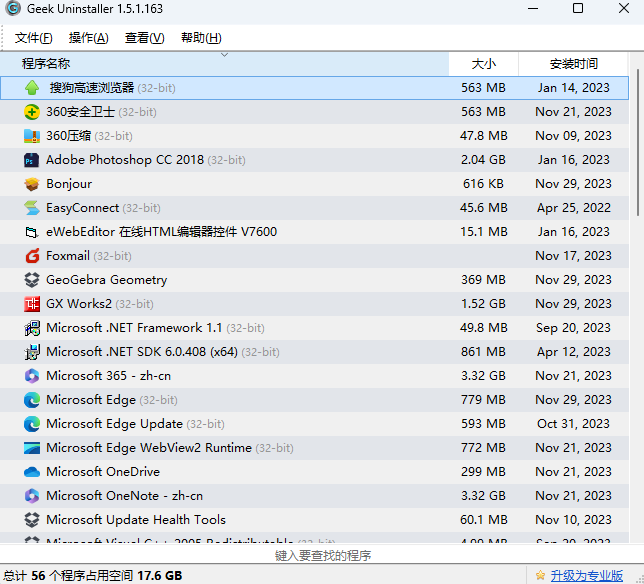Screen dimensions: 644x584
Task: Sort by the 程序名称 column header
Action: coord(224,64)
